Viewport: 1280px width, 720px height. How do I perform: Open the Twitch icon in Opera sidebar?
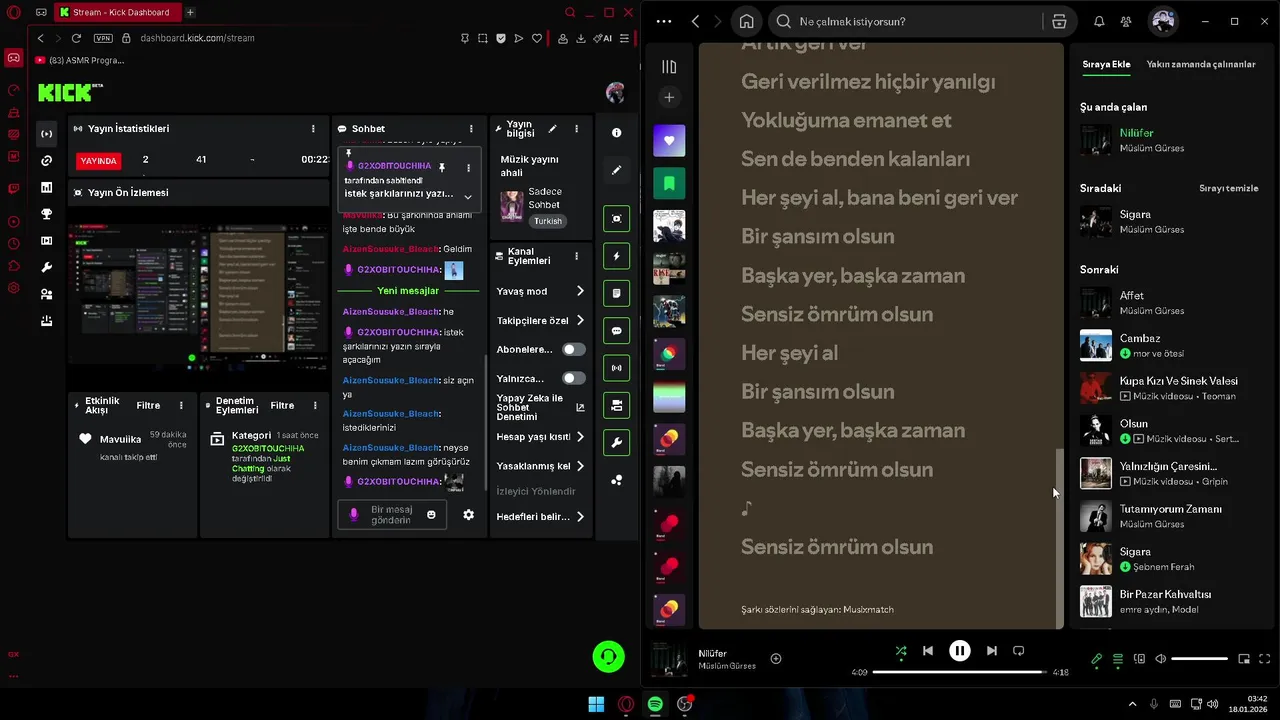[14, 188]
